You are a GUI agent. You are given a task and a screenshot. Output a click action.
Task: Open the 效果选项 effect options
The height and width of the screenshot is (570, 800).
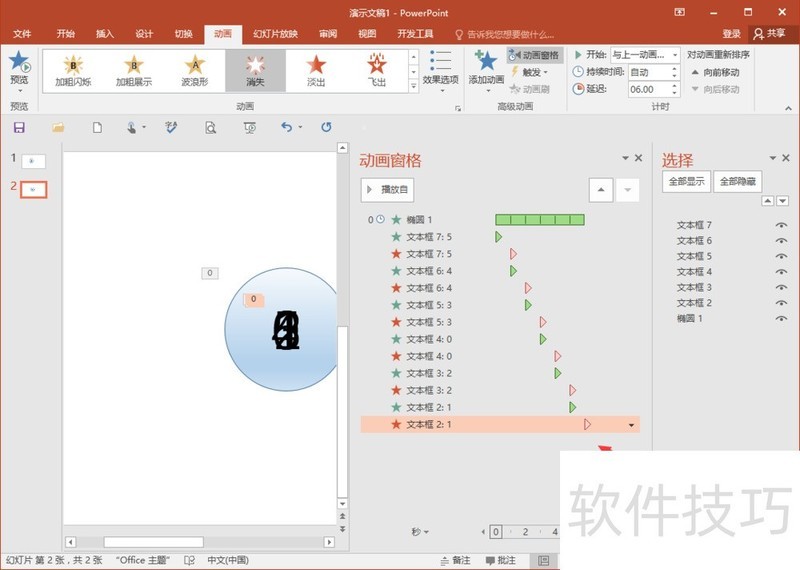[x=440, y=68]
